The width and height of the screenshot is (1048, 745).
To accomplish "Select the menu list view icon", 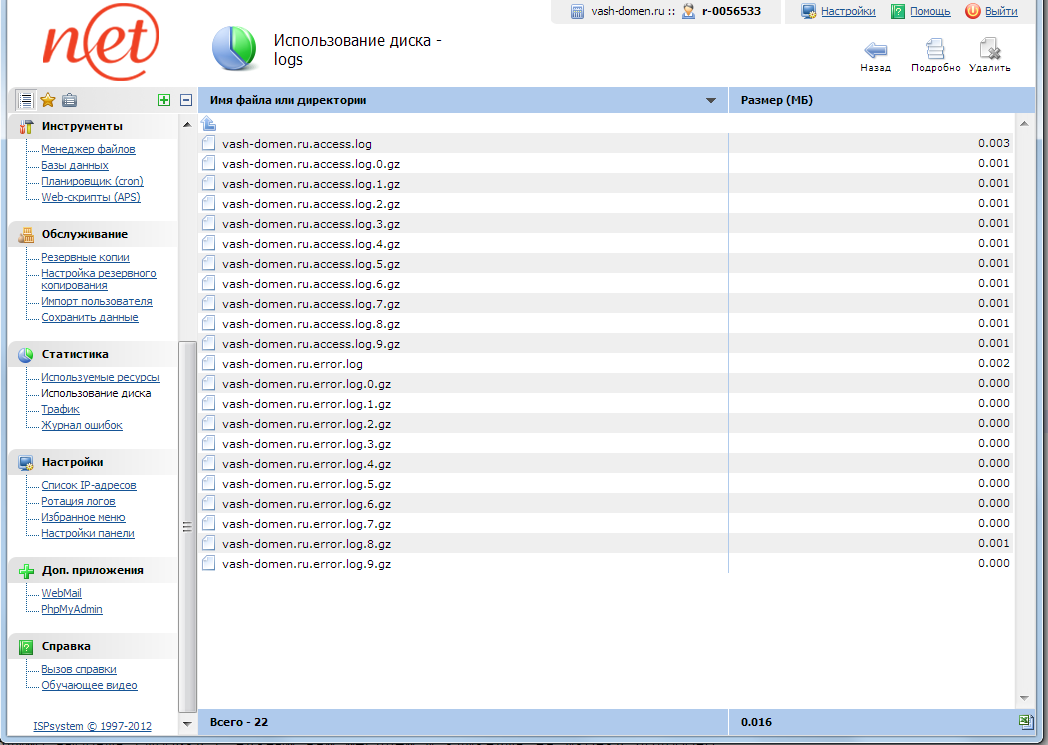I will pyautogui.click(x=25, y=100).
